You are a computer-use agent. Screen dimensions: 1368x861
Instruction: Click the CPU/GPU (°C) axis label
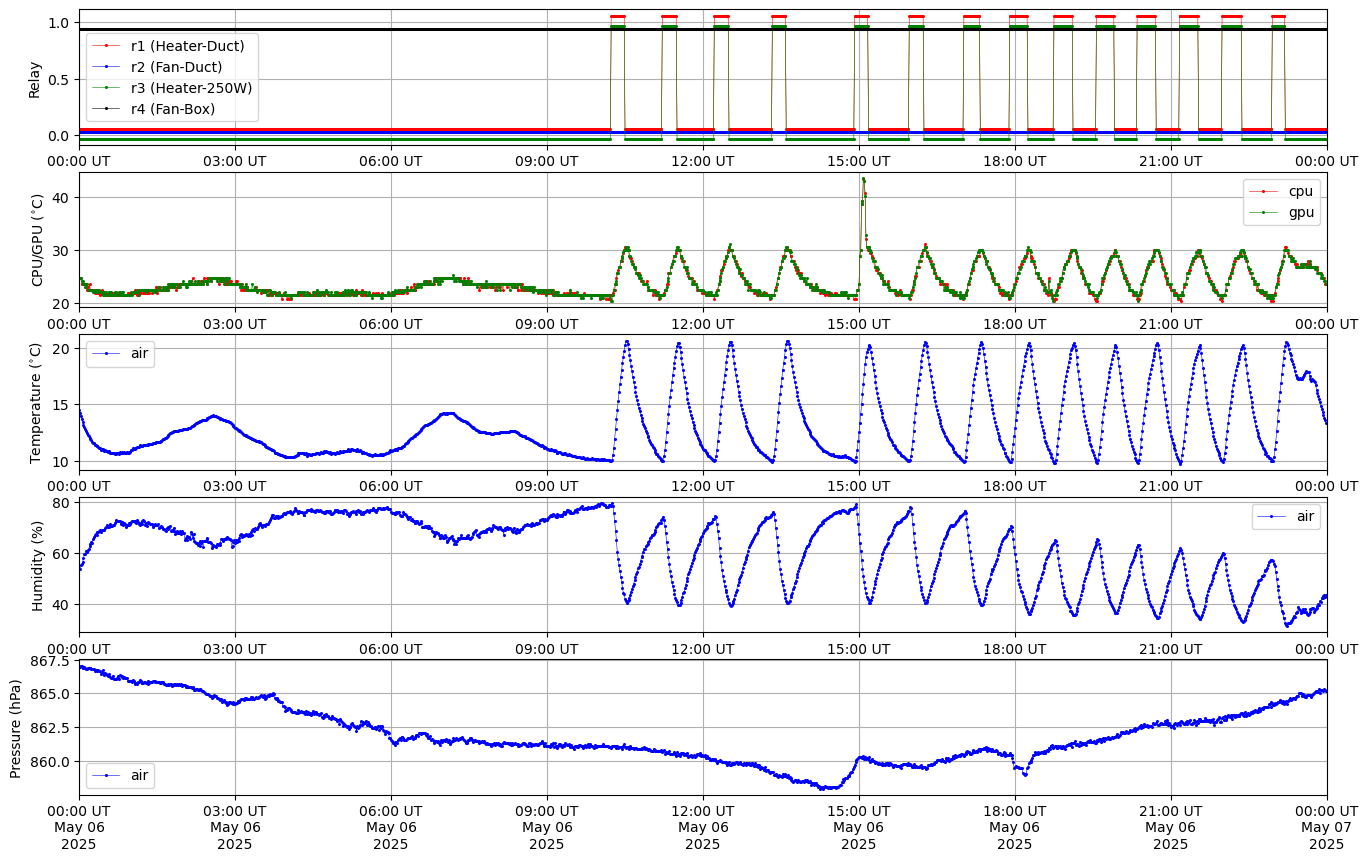(39, 240)
